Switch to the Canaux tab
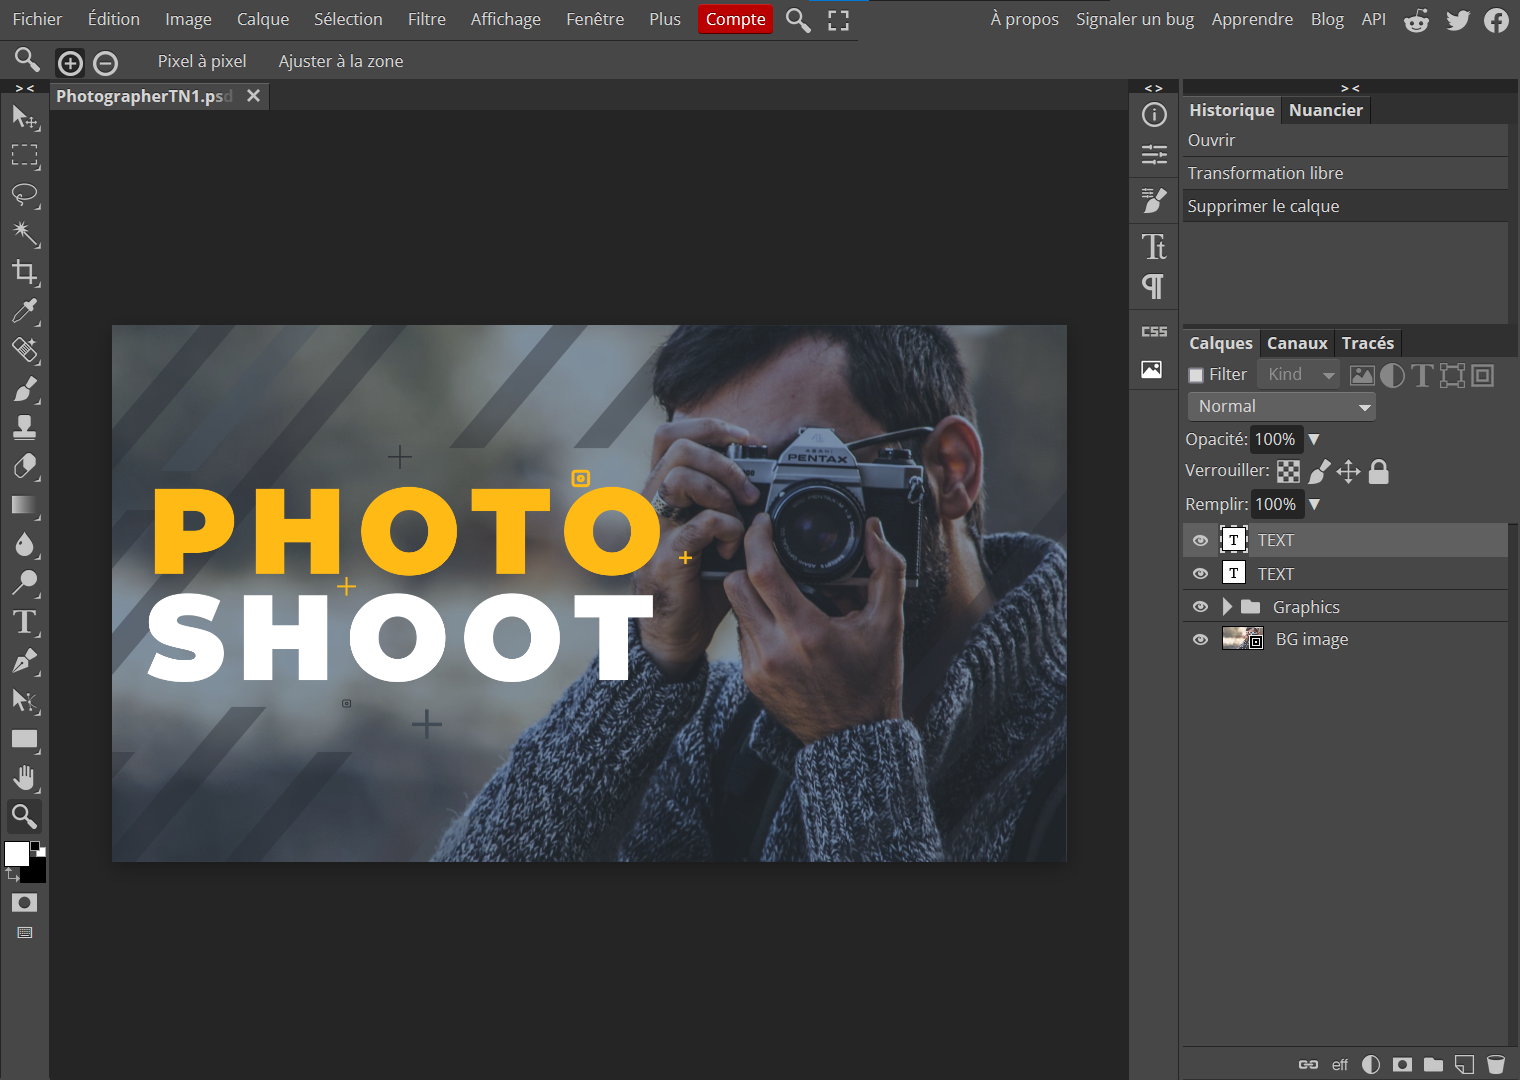The height and width of the screenshot is (1080, 1520). click(x=1296, y=343)
